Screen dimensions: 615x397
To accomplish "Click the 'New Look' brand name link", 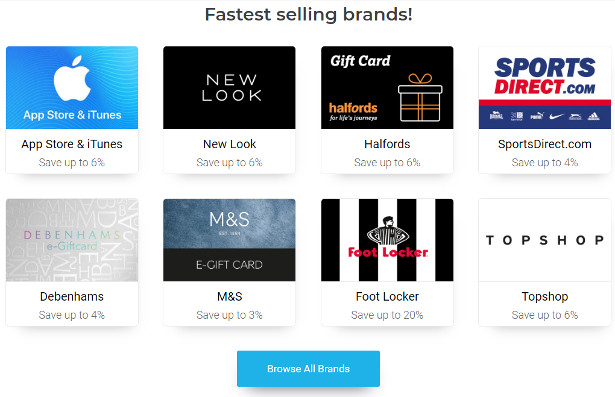I will (x=229, y=144).
